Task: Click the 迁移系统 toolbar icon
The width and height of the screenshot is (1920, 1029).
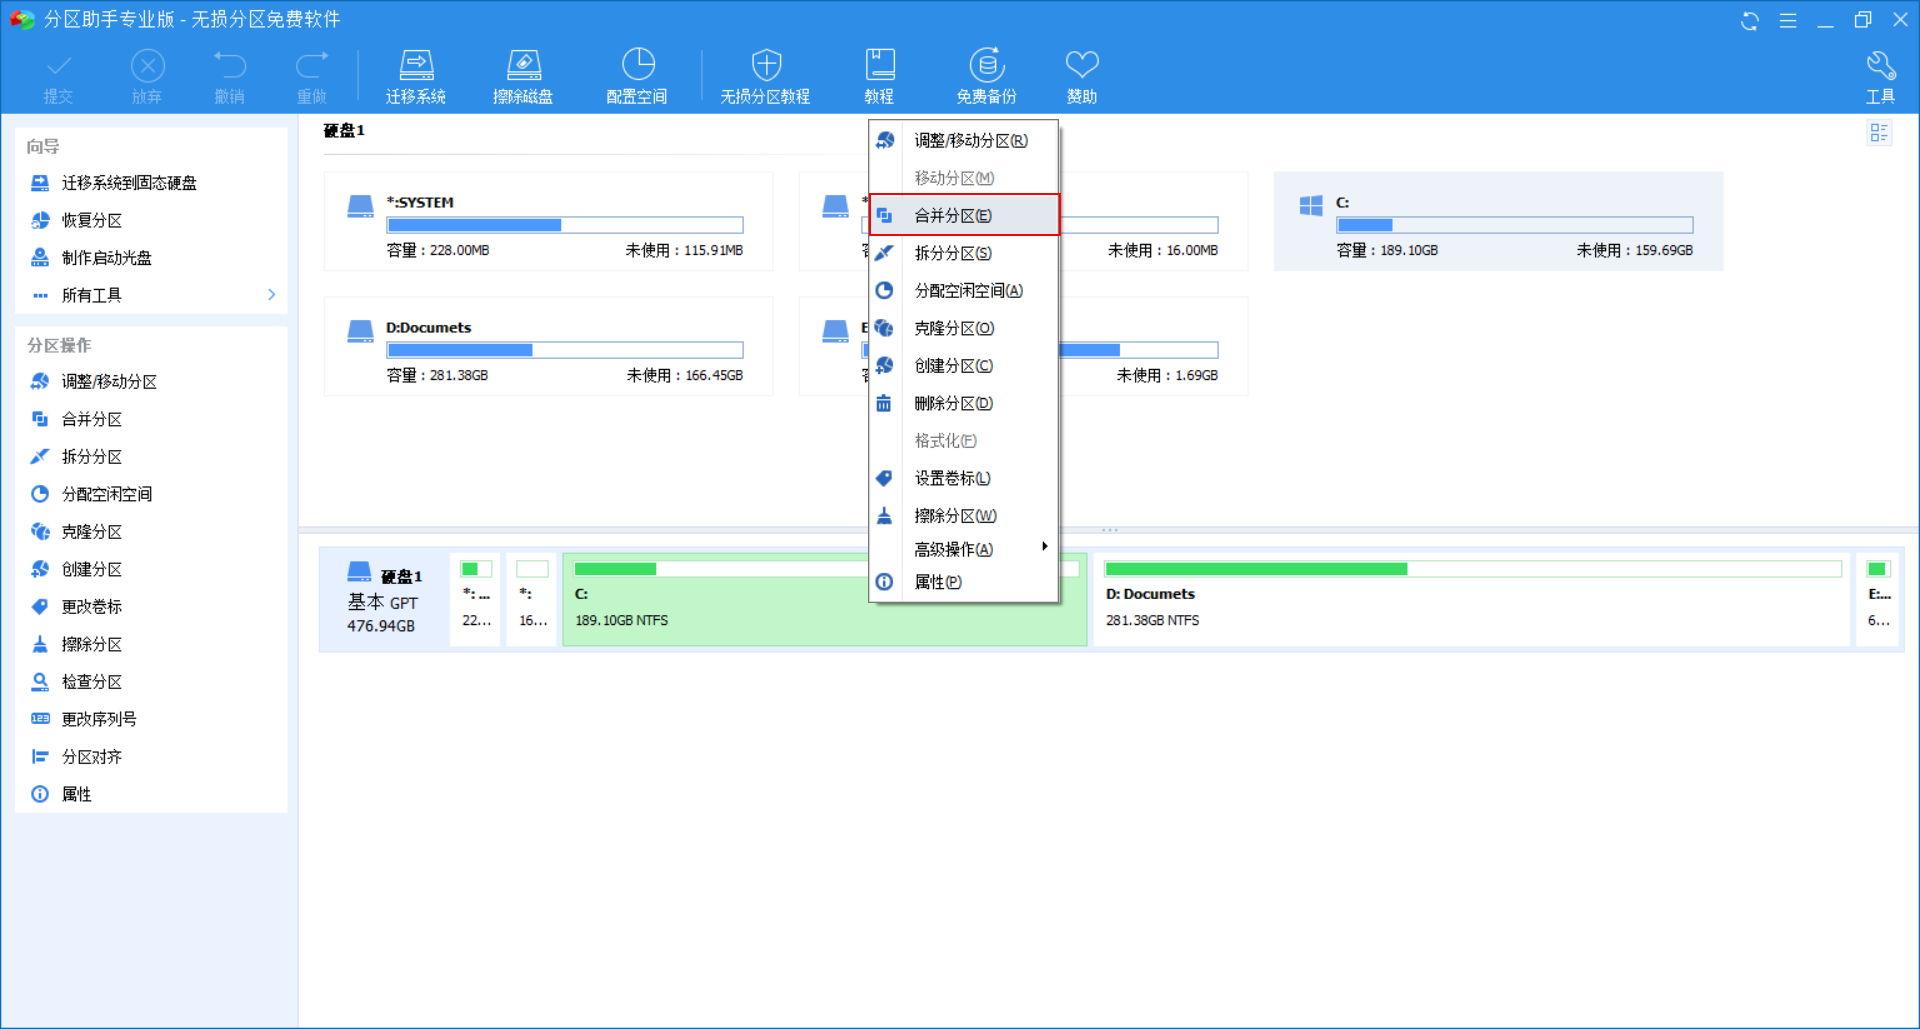Action: 416,66
